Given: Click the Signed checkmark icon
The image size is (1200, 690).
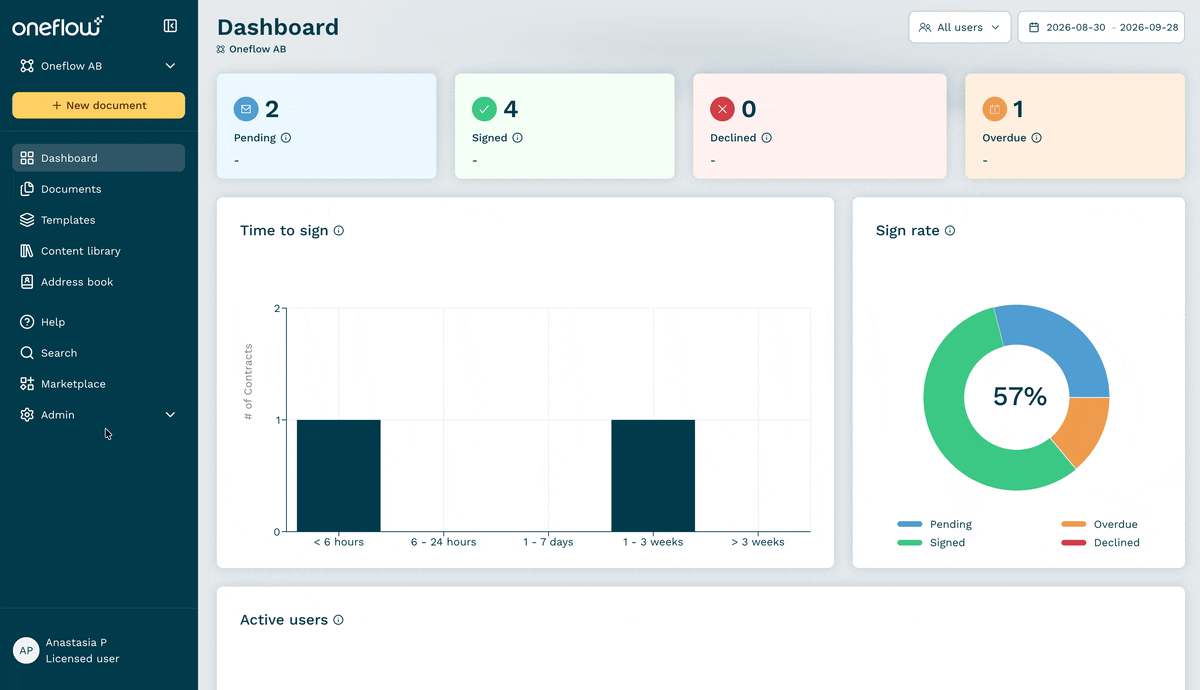Looking at the screenshot, I should (x=484, y=109).
